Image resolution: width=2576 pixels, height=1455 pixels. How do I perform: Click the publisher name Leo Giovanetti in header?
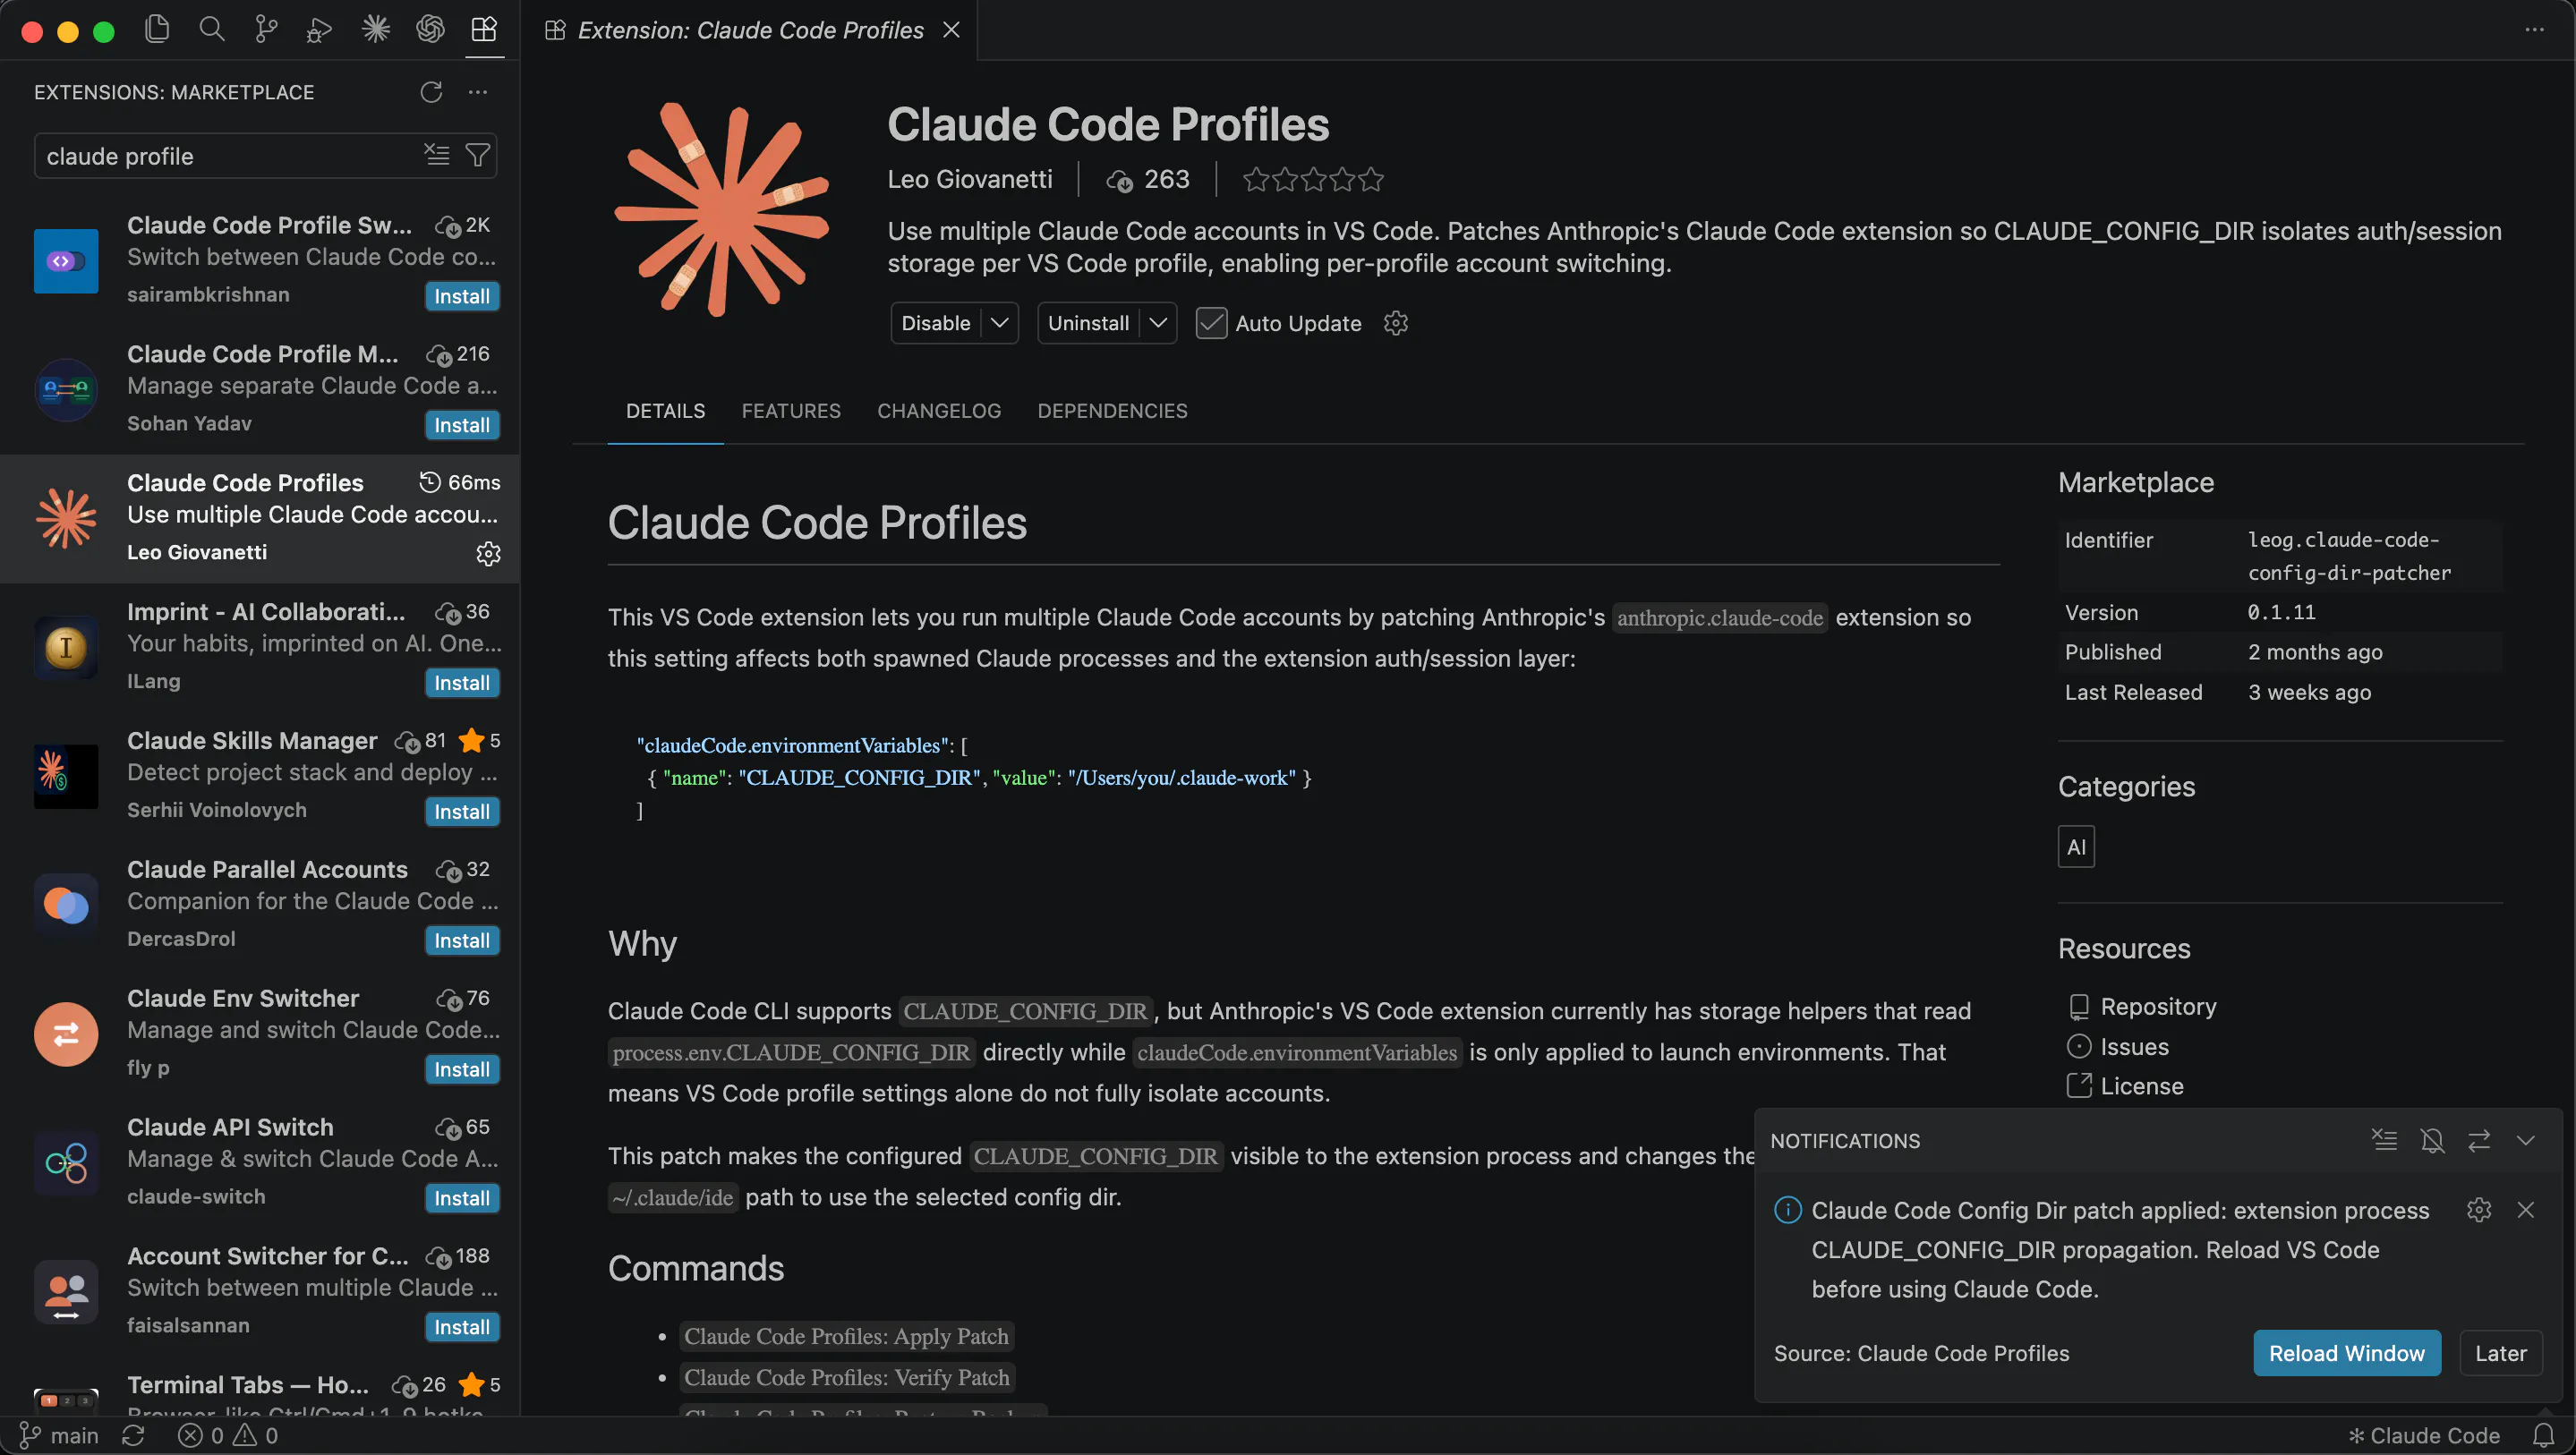point(970,179)
